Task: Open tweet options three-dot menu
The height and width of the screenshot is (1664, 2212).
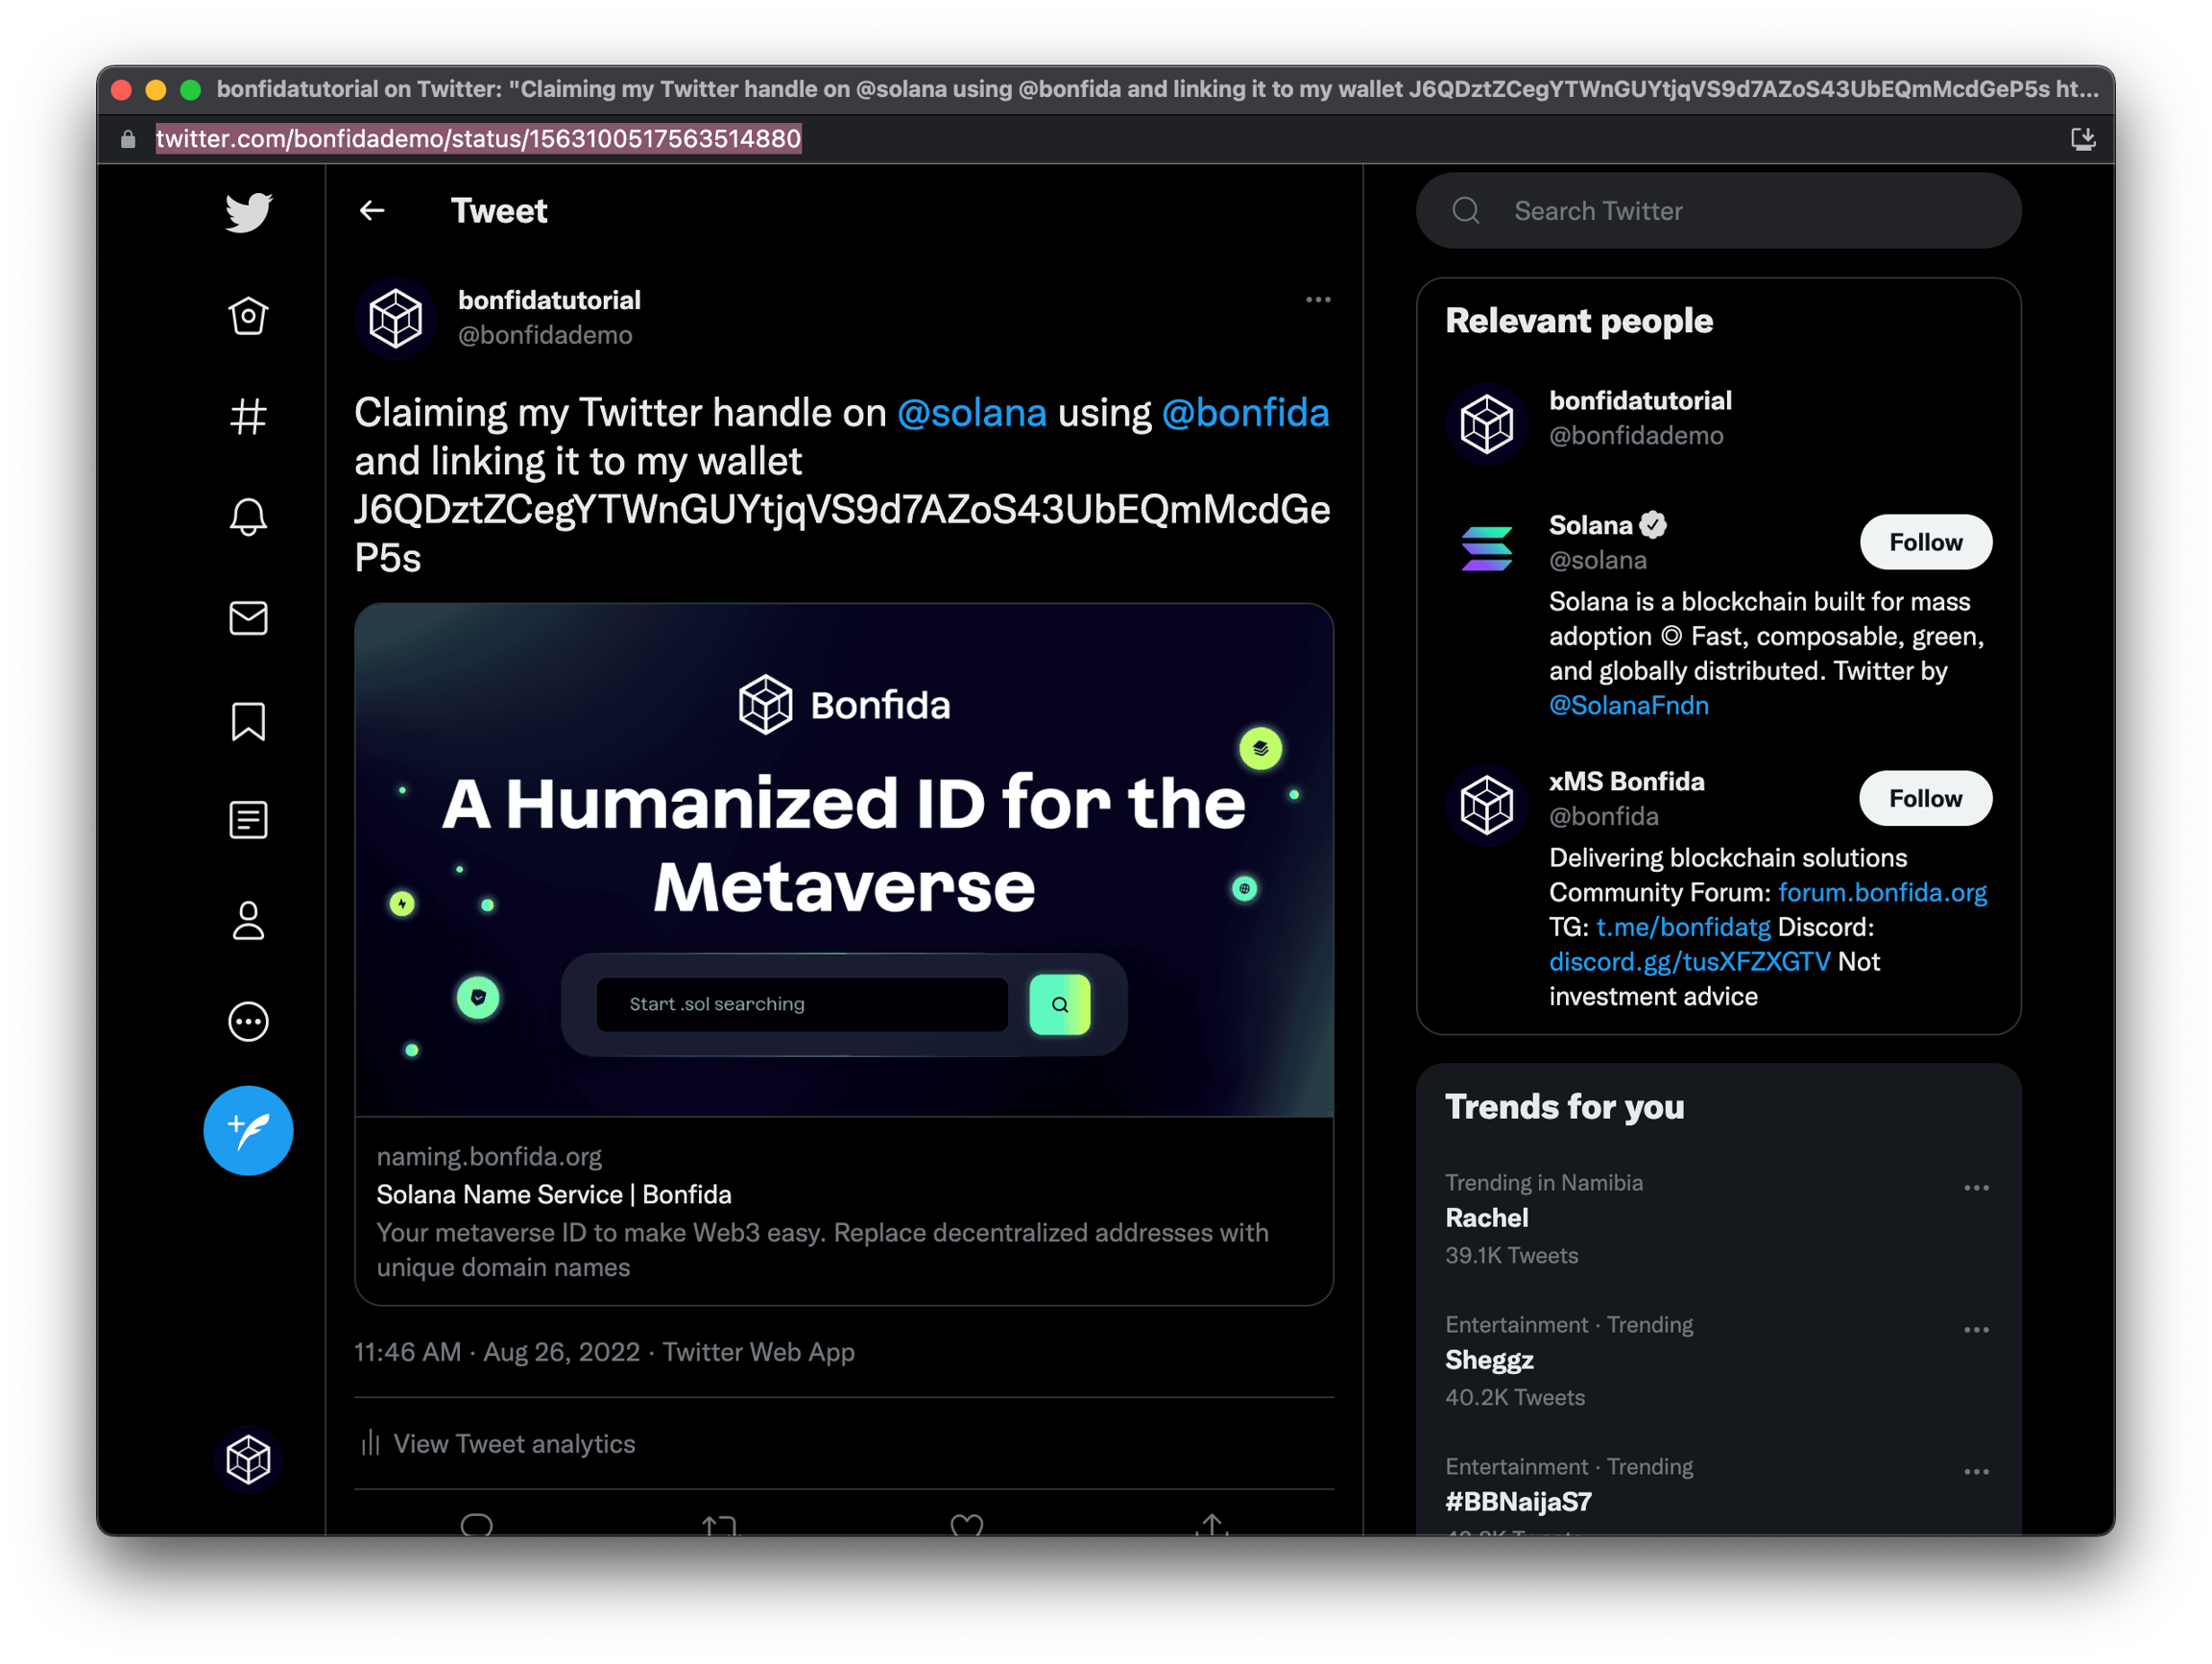Action: pos(1317,300)
